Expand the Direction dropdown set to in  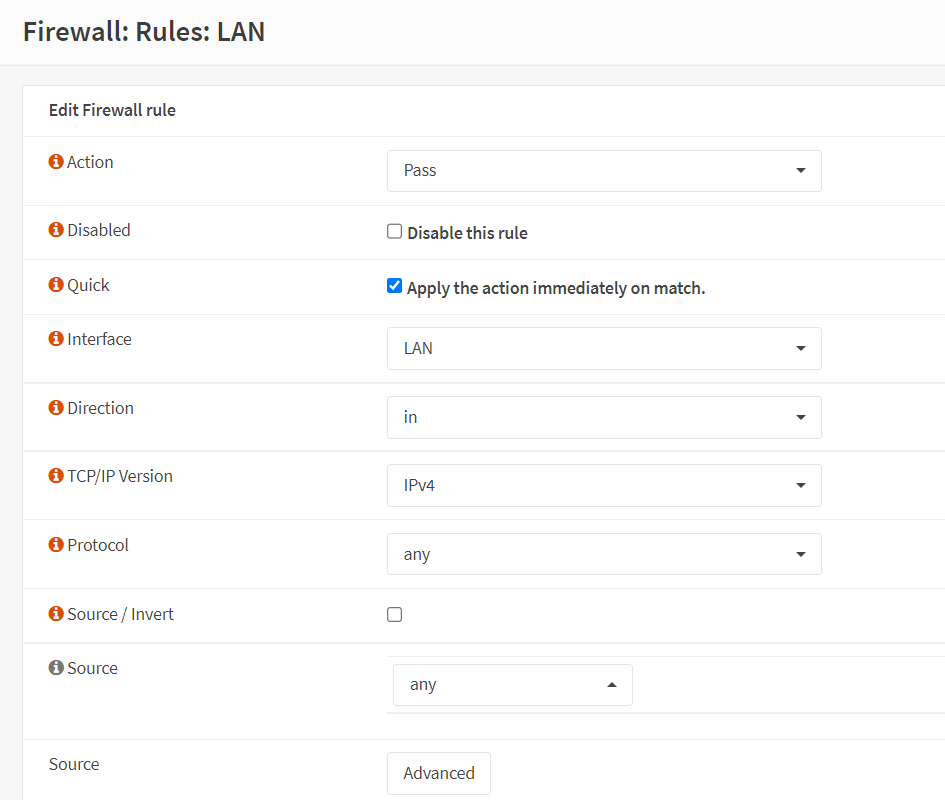pos(604,417)
